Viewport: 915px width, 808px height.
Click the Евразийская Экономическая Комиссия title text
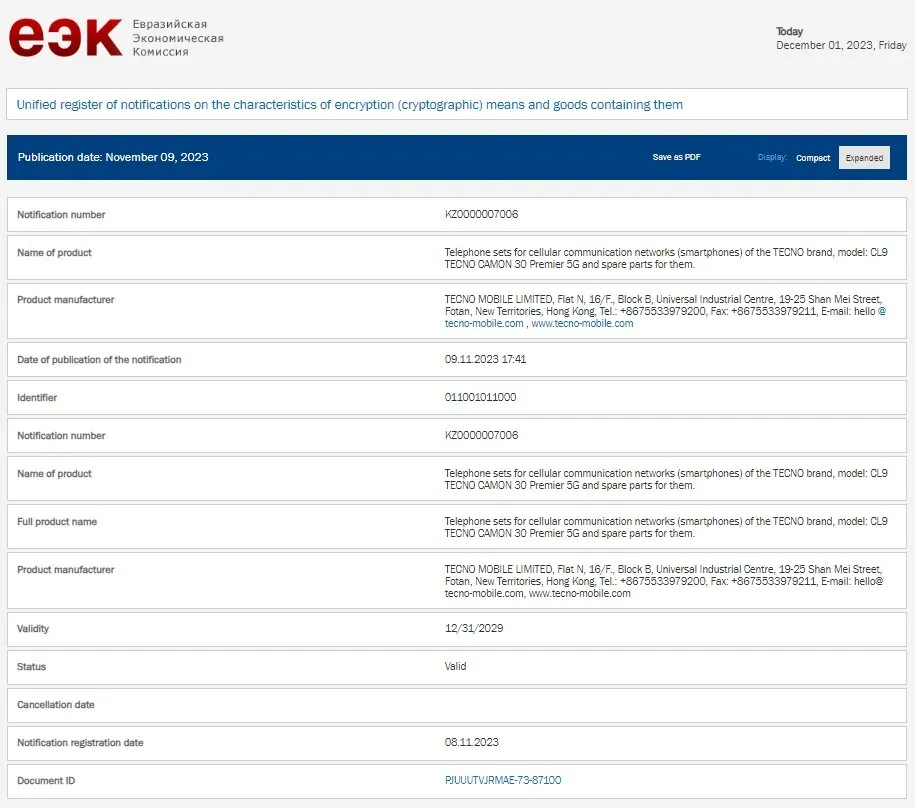(178, 38)
